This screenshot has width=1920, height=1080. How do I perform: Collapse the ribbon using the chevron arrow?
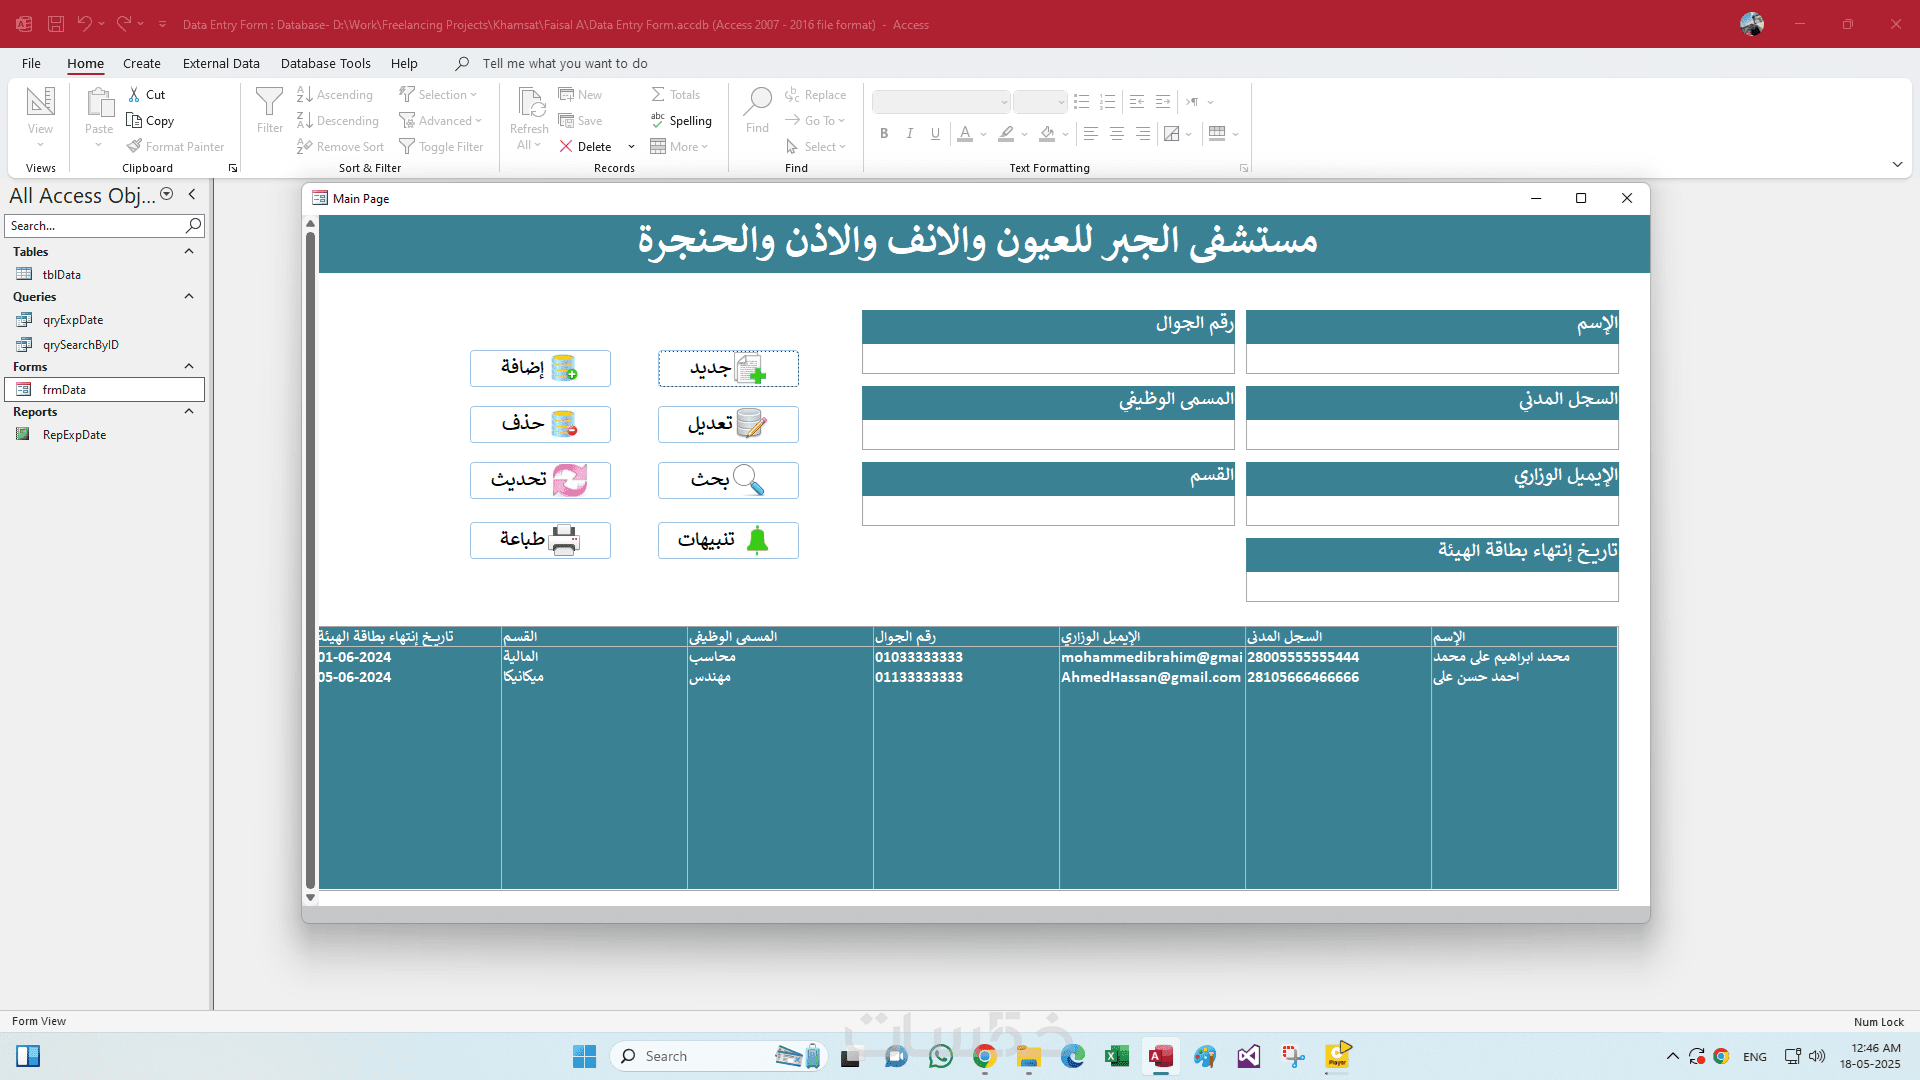[1897, 164]
